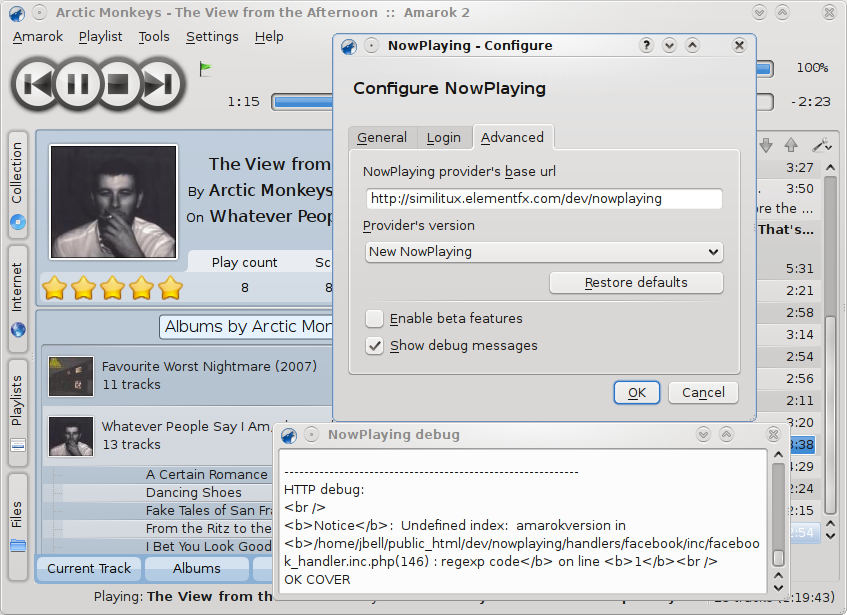
Task: Click the help question mark in Configure dialog
Action: [x=646, y=45]
